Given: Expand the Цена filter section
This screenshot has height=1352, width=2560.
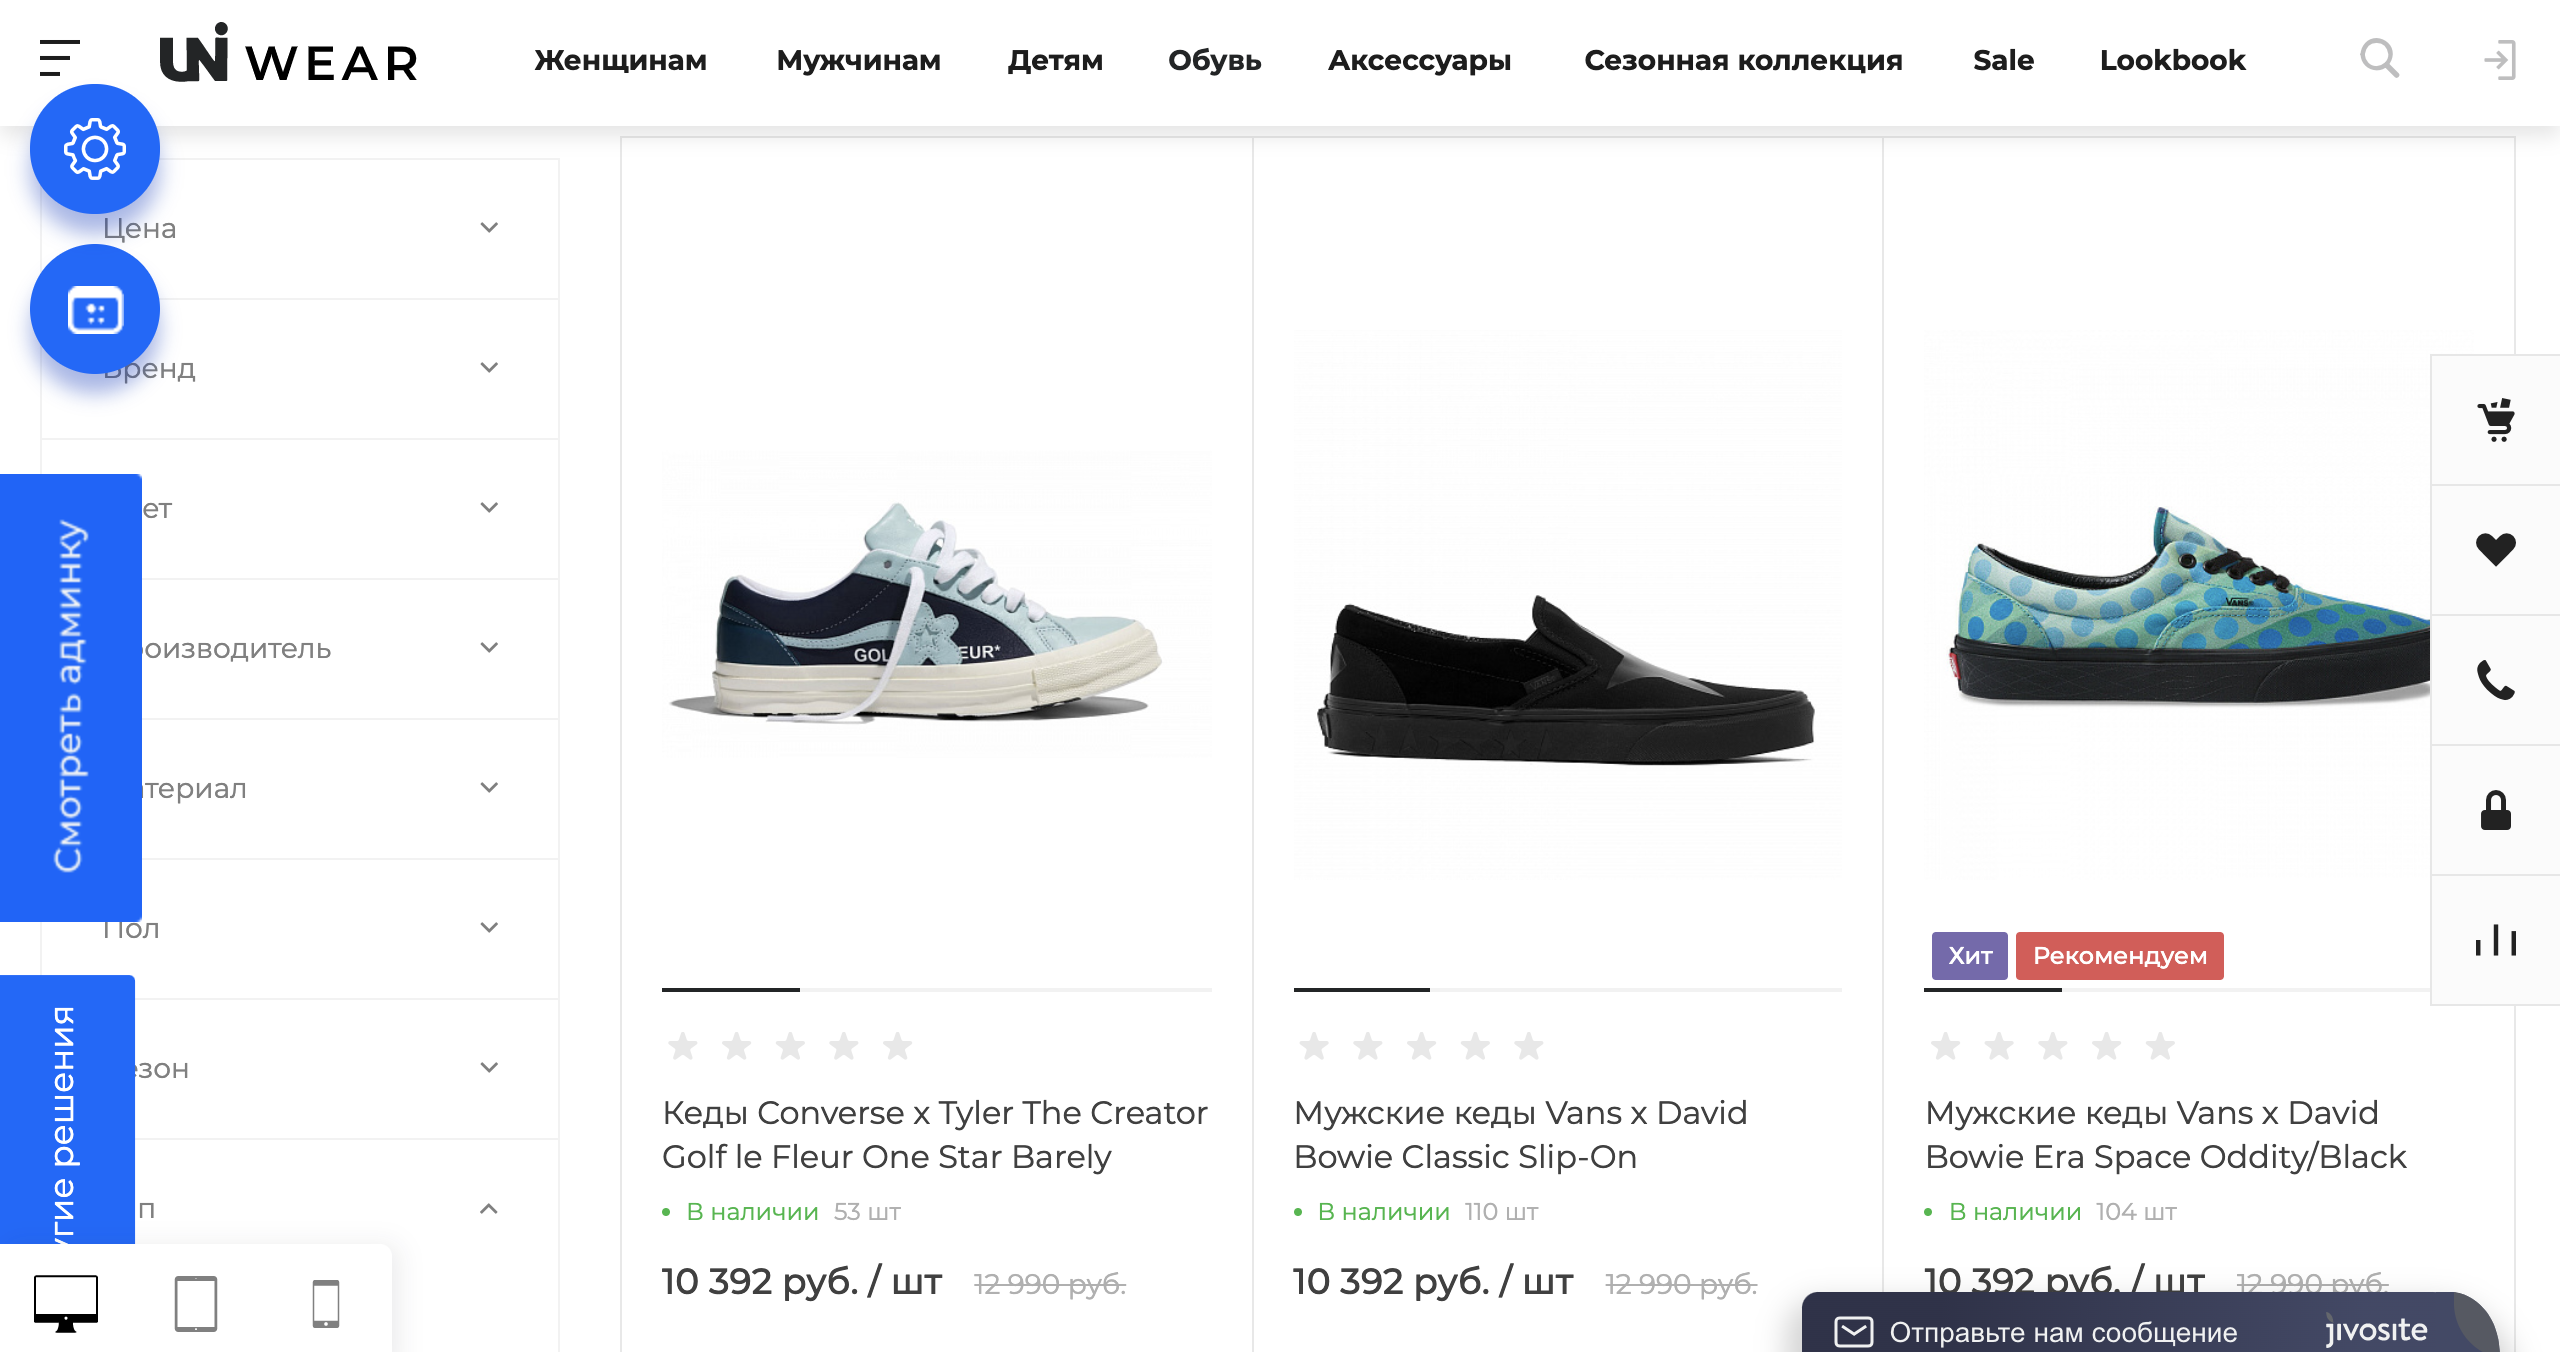Looking at the screenshot, I should point(300,229).
